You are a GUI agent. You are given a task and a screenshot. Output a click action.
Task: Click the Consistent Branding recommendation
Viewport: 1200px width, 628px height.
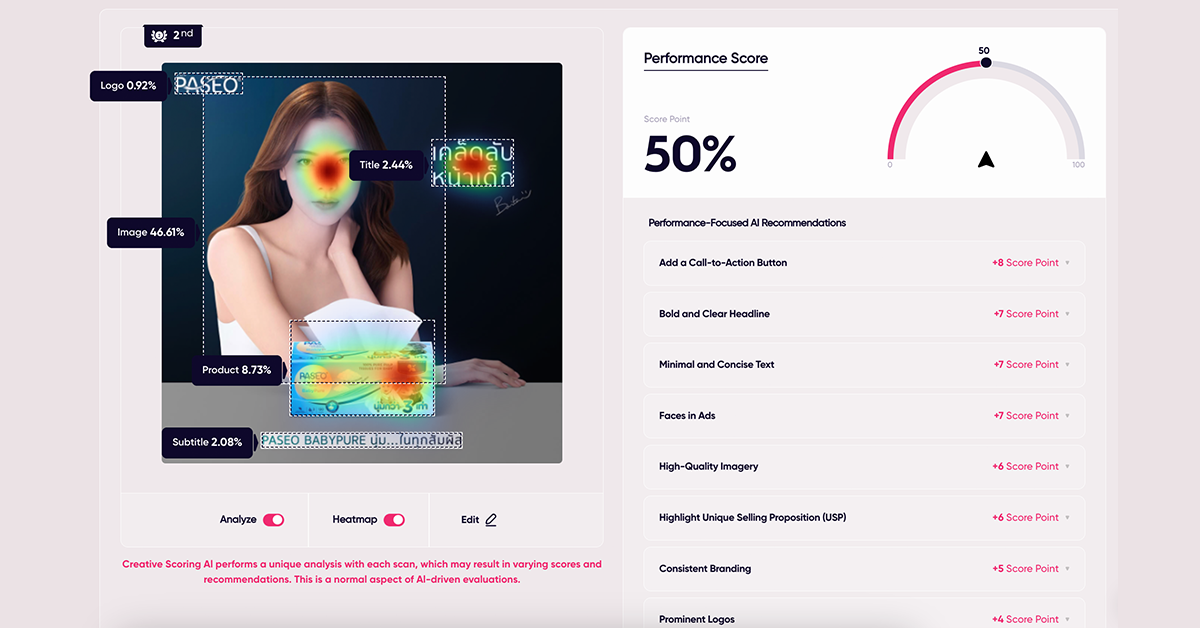click(864, 569)
